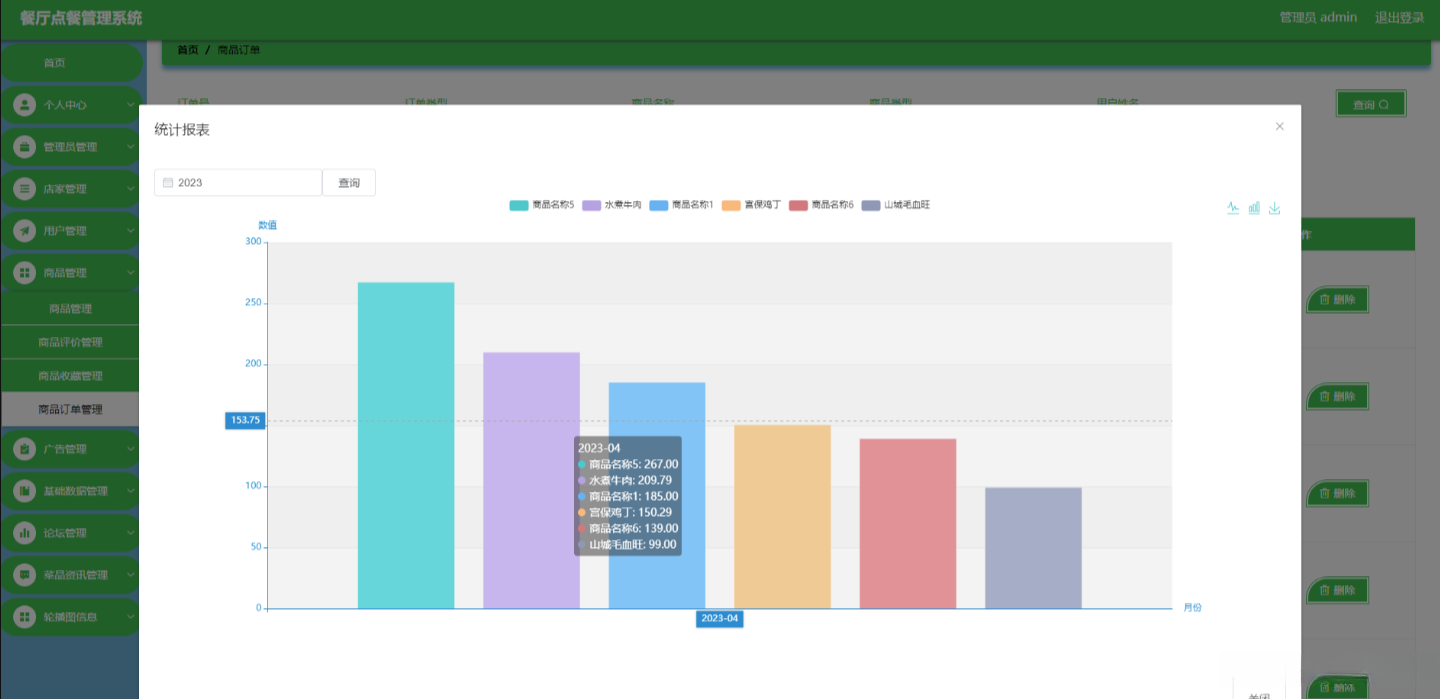Expand 店家管理 menu chevron

131,188
